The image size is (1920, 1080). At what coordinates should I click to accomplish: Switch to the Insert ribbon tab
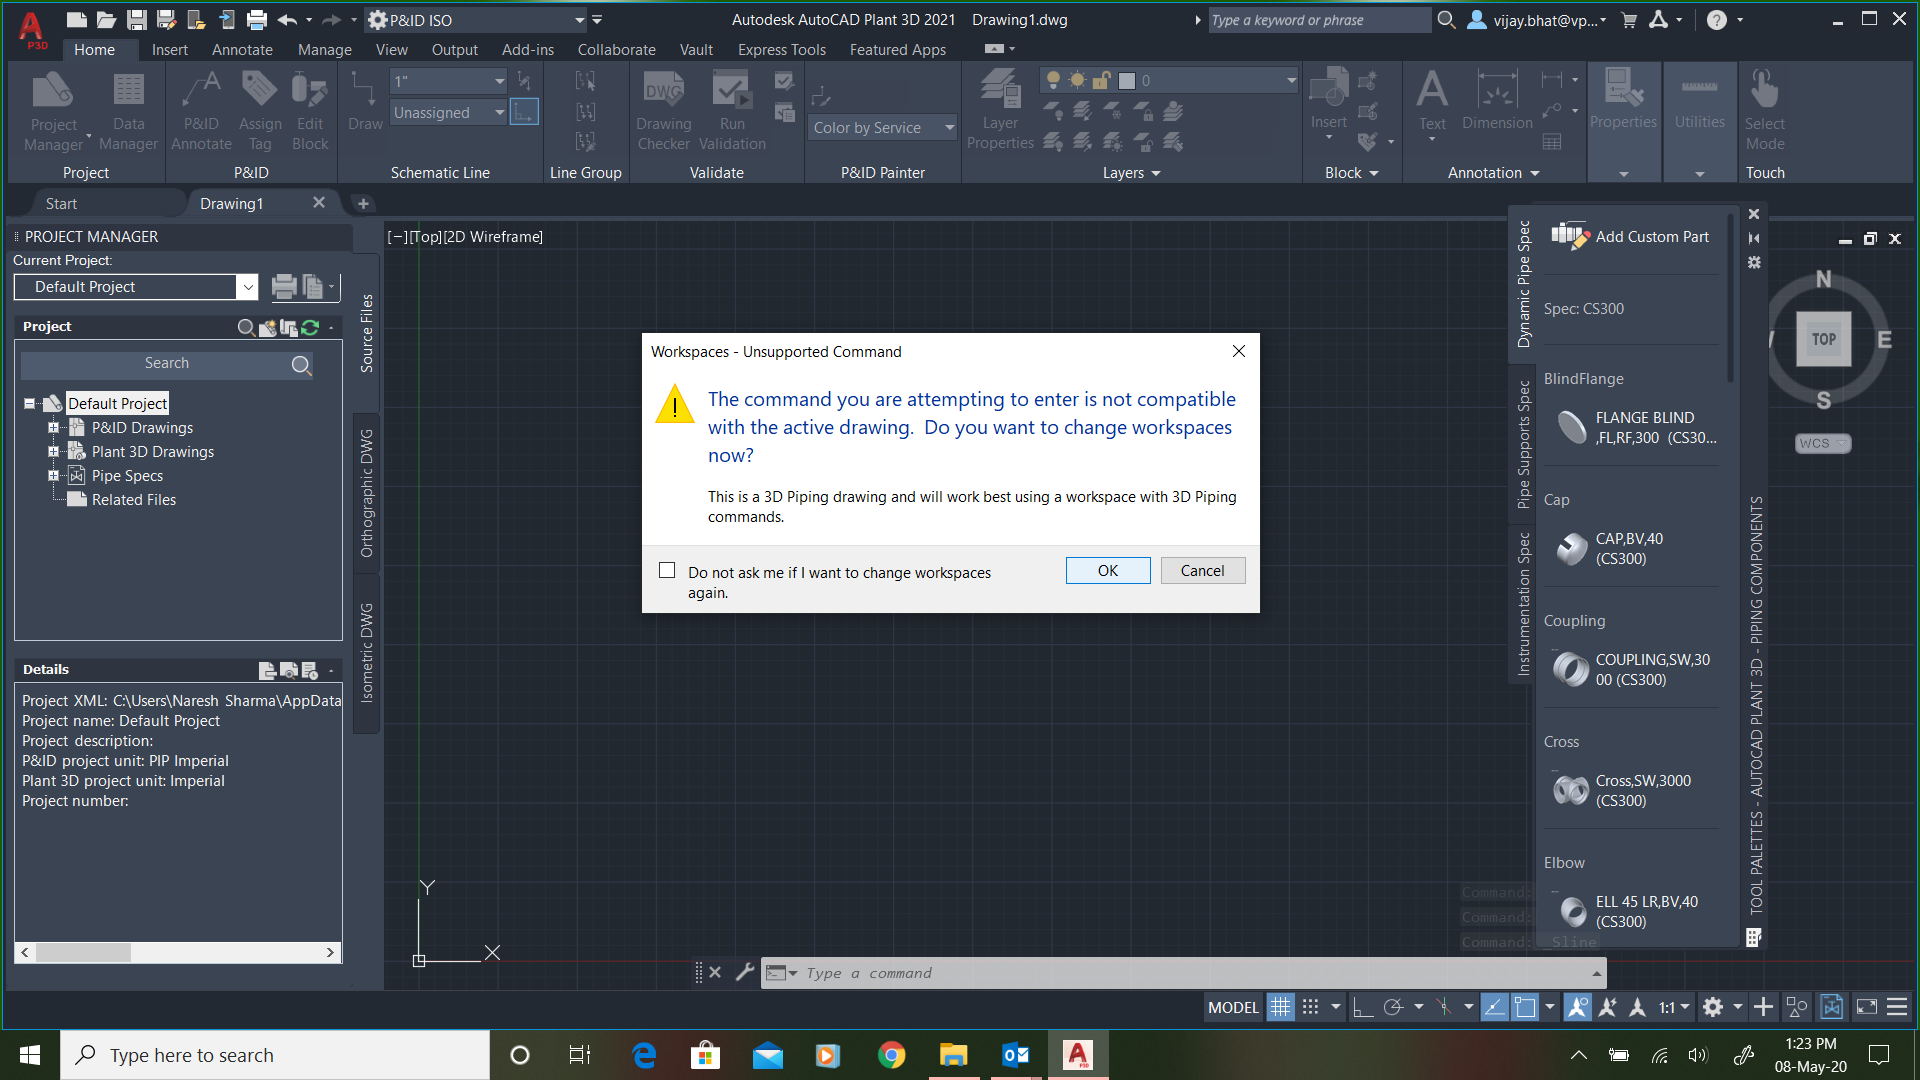click(x=169, y=49)
